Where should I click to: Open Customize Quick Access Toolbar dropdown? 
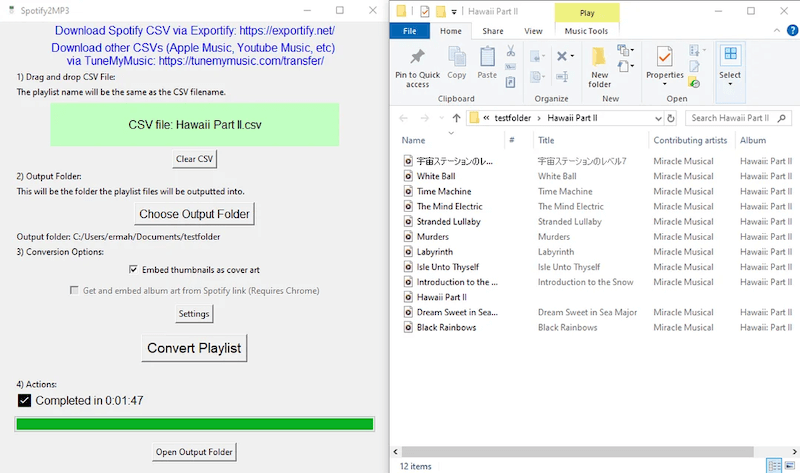click(x=454, y=12)
